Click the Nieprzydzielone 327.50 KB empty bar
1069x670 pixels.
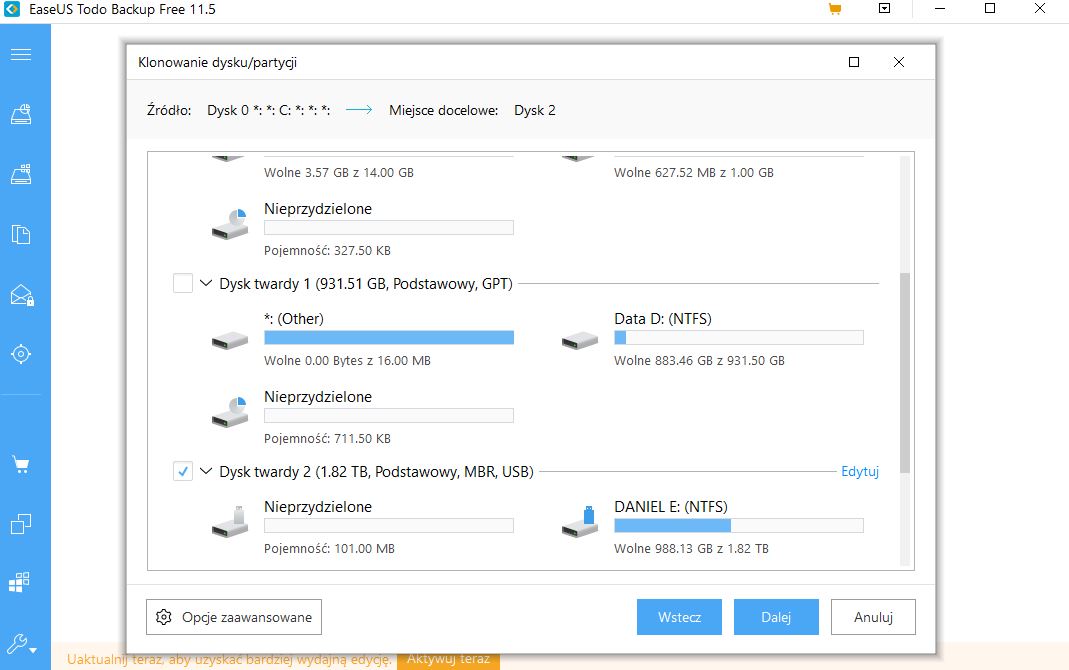click(x=389, y=228)
